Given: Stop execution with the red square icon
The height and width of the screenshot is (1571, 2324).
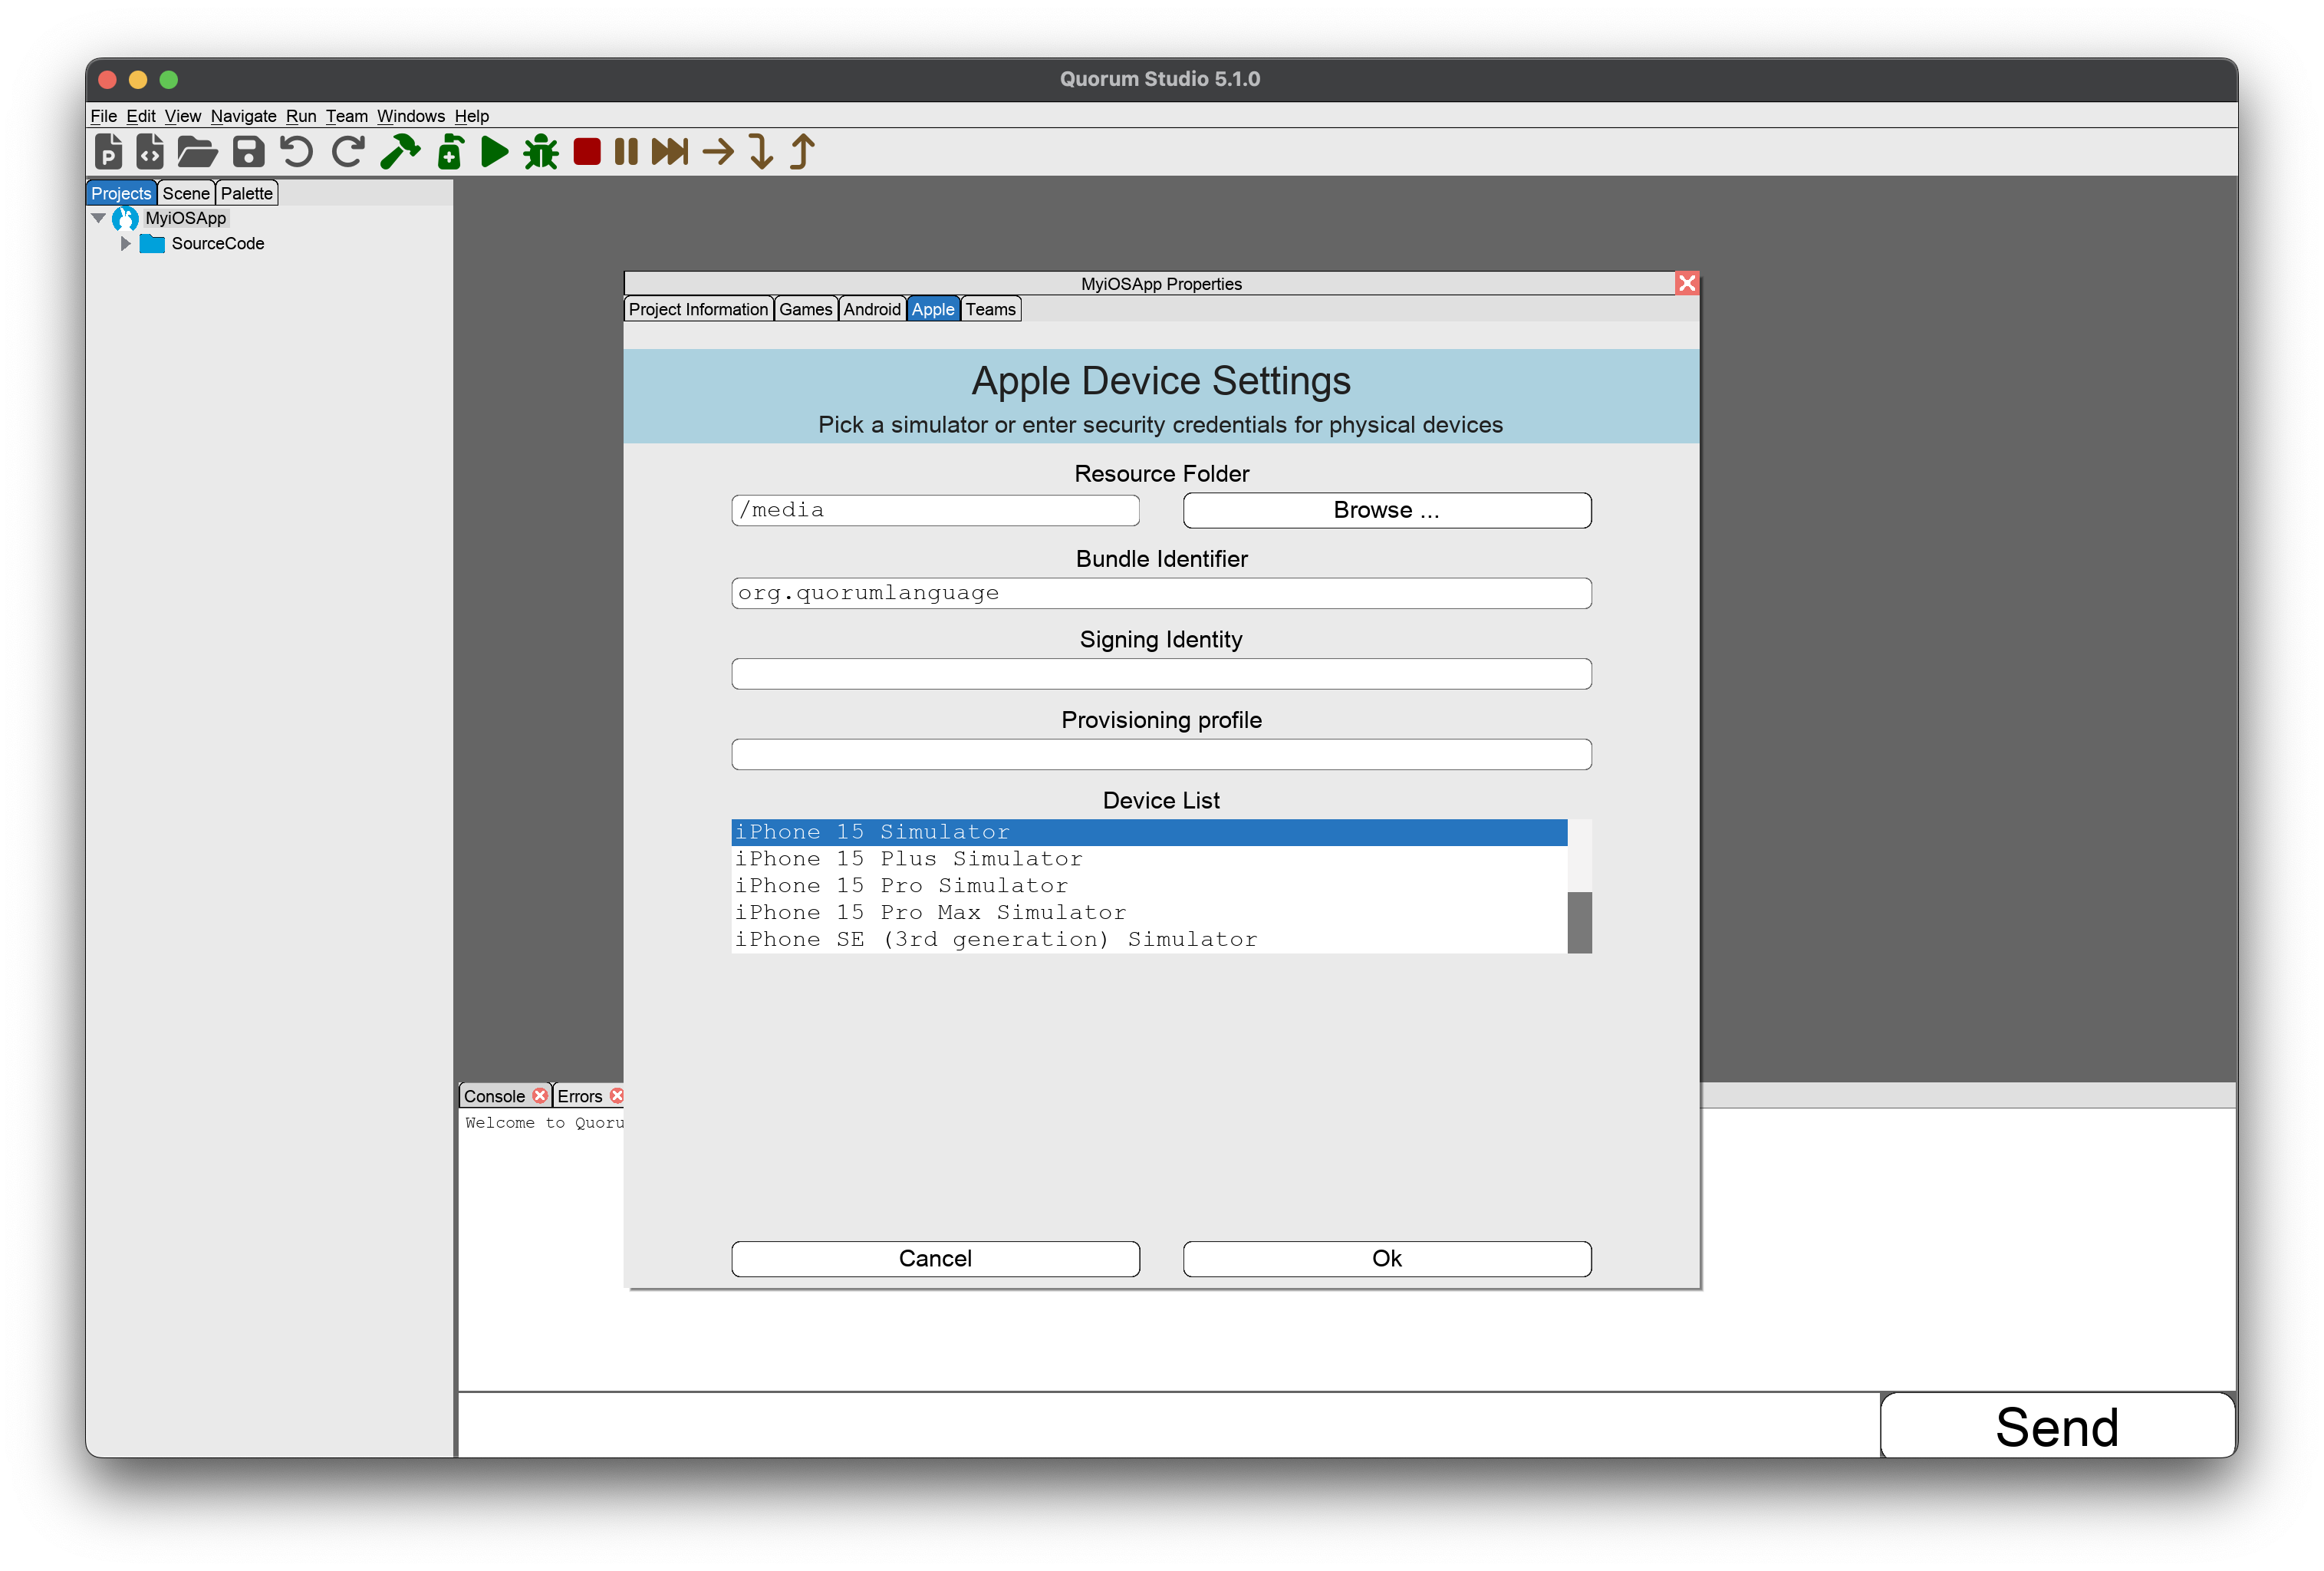Looking at the screenshot, I should [587, 152].
